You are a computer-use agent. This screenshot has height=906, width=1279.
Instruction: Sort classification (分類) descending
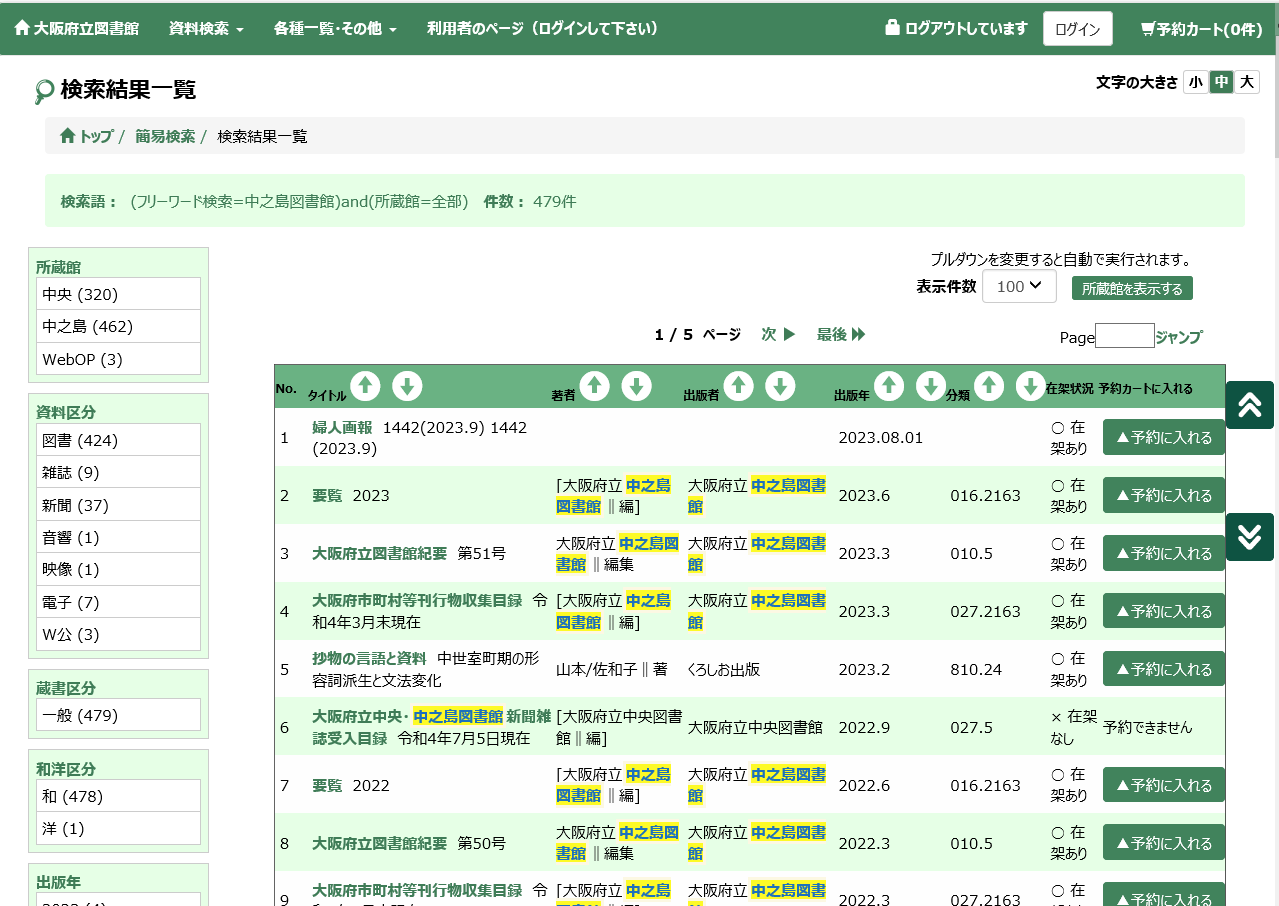[x=1031, y=386]
